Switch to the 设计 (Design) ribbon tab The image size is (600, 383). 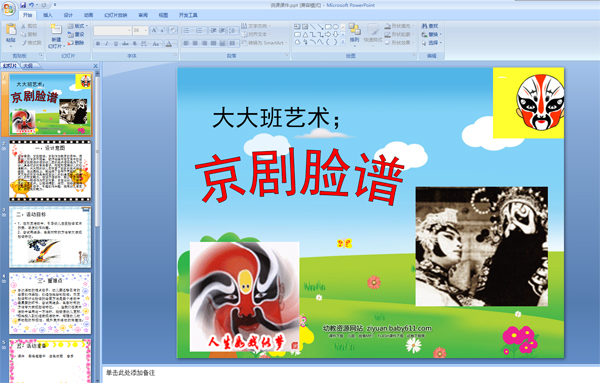click(68, 15)
